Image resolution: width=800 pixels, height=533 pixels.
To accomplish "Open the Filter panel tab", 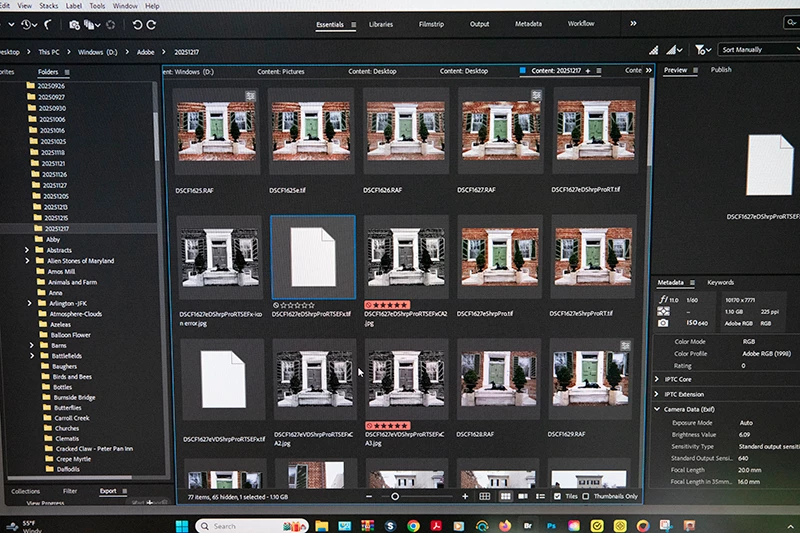I will (x=70, y=491).
